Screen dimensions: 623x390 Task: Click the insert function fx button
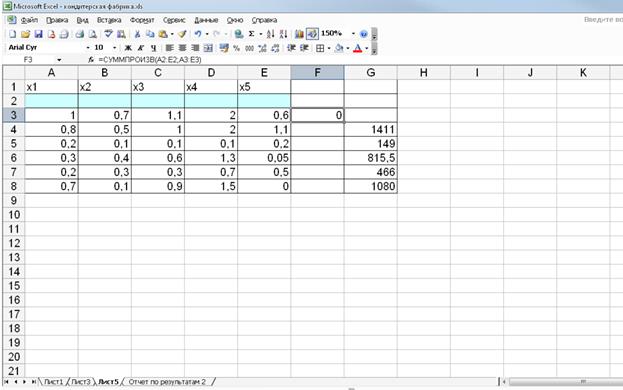(x=91, y=60)
